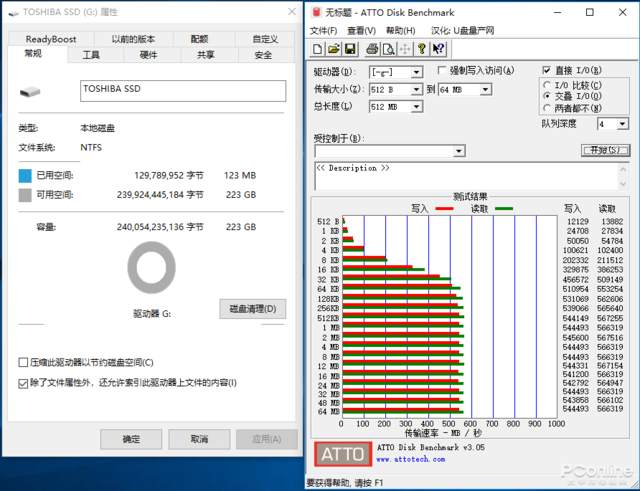Switch to the Security tab
This screenshot has height=491, width=640.
coord(263,55)
